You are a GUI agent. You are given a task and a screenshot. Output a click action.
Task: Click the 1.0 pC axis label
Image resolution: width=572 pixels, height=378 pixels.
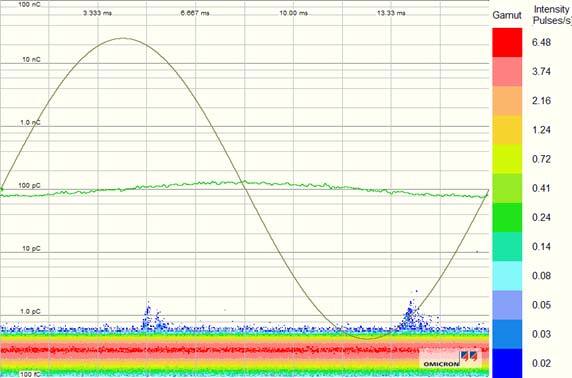[x=30, y=312]
